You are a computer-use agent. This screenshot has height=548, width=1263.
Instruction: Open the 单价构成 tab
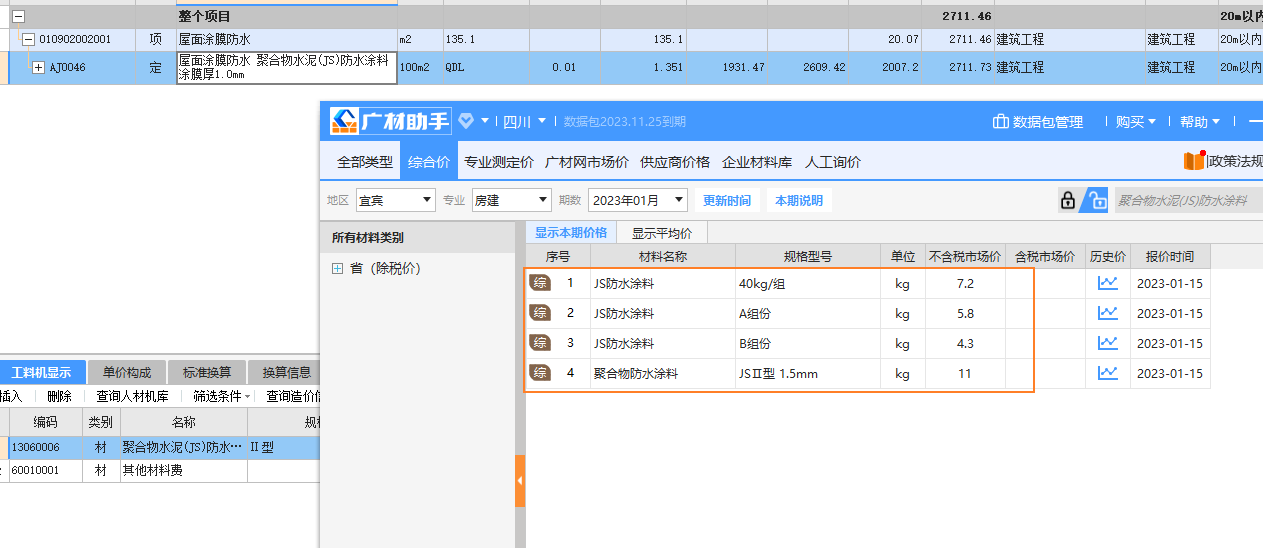(127, 373)
